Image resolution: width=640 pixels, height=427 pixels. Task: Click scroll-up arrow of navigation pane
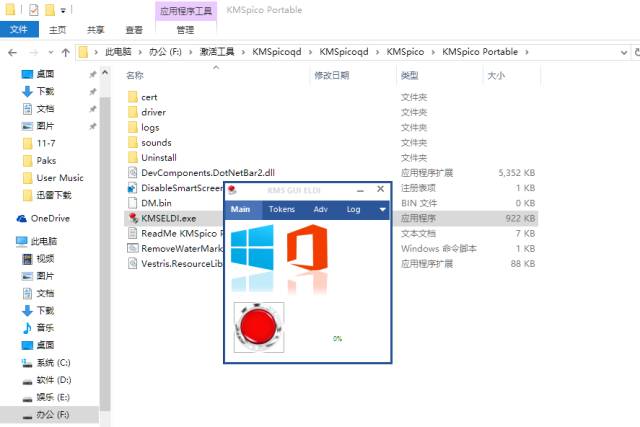pos(105,73)
